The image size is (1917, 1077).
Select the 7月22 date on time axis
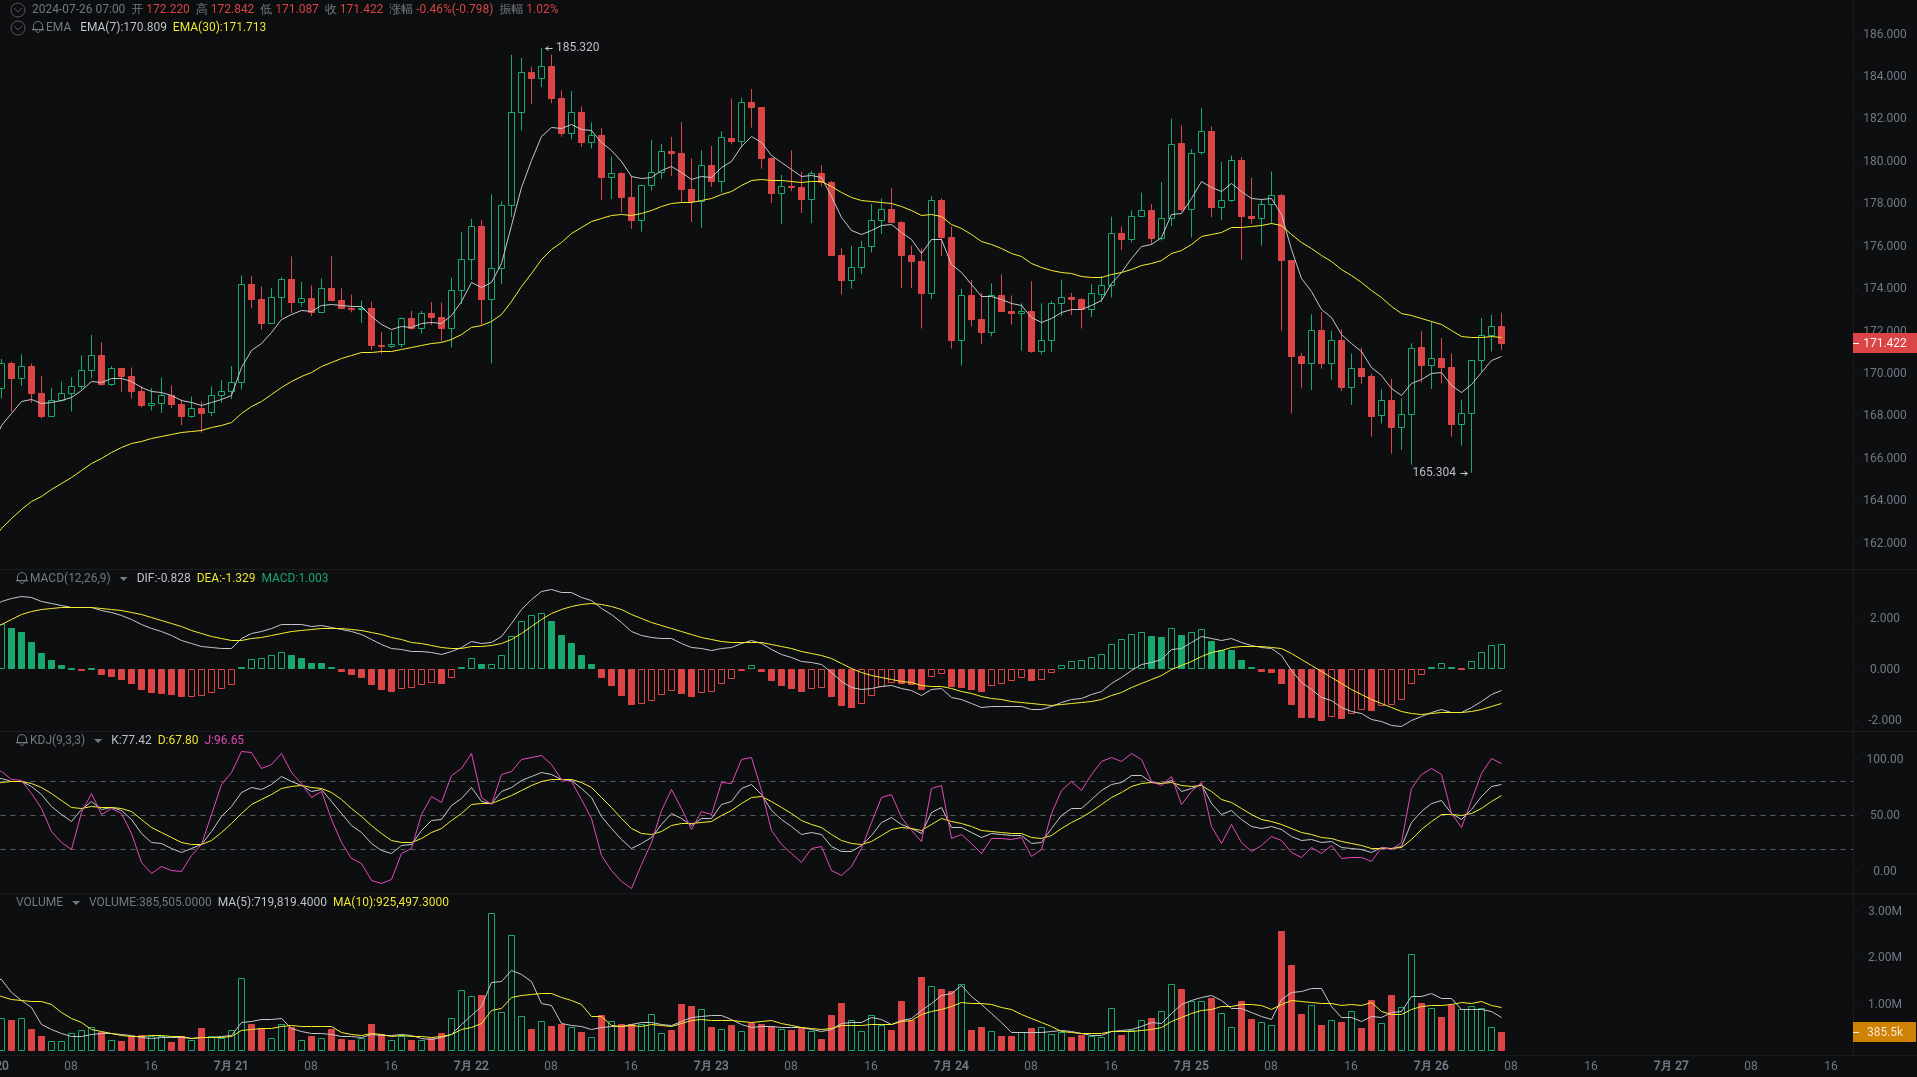click(x=470, y=1065)
